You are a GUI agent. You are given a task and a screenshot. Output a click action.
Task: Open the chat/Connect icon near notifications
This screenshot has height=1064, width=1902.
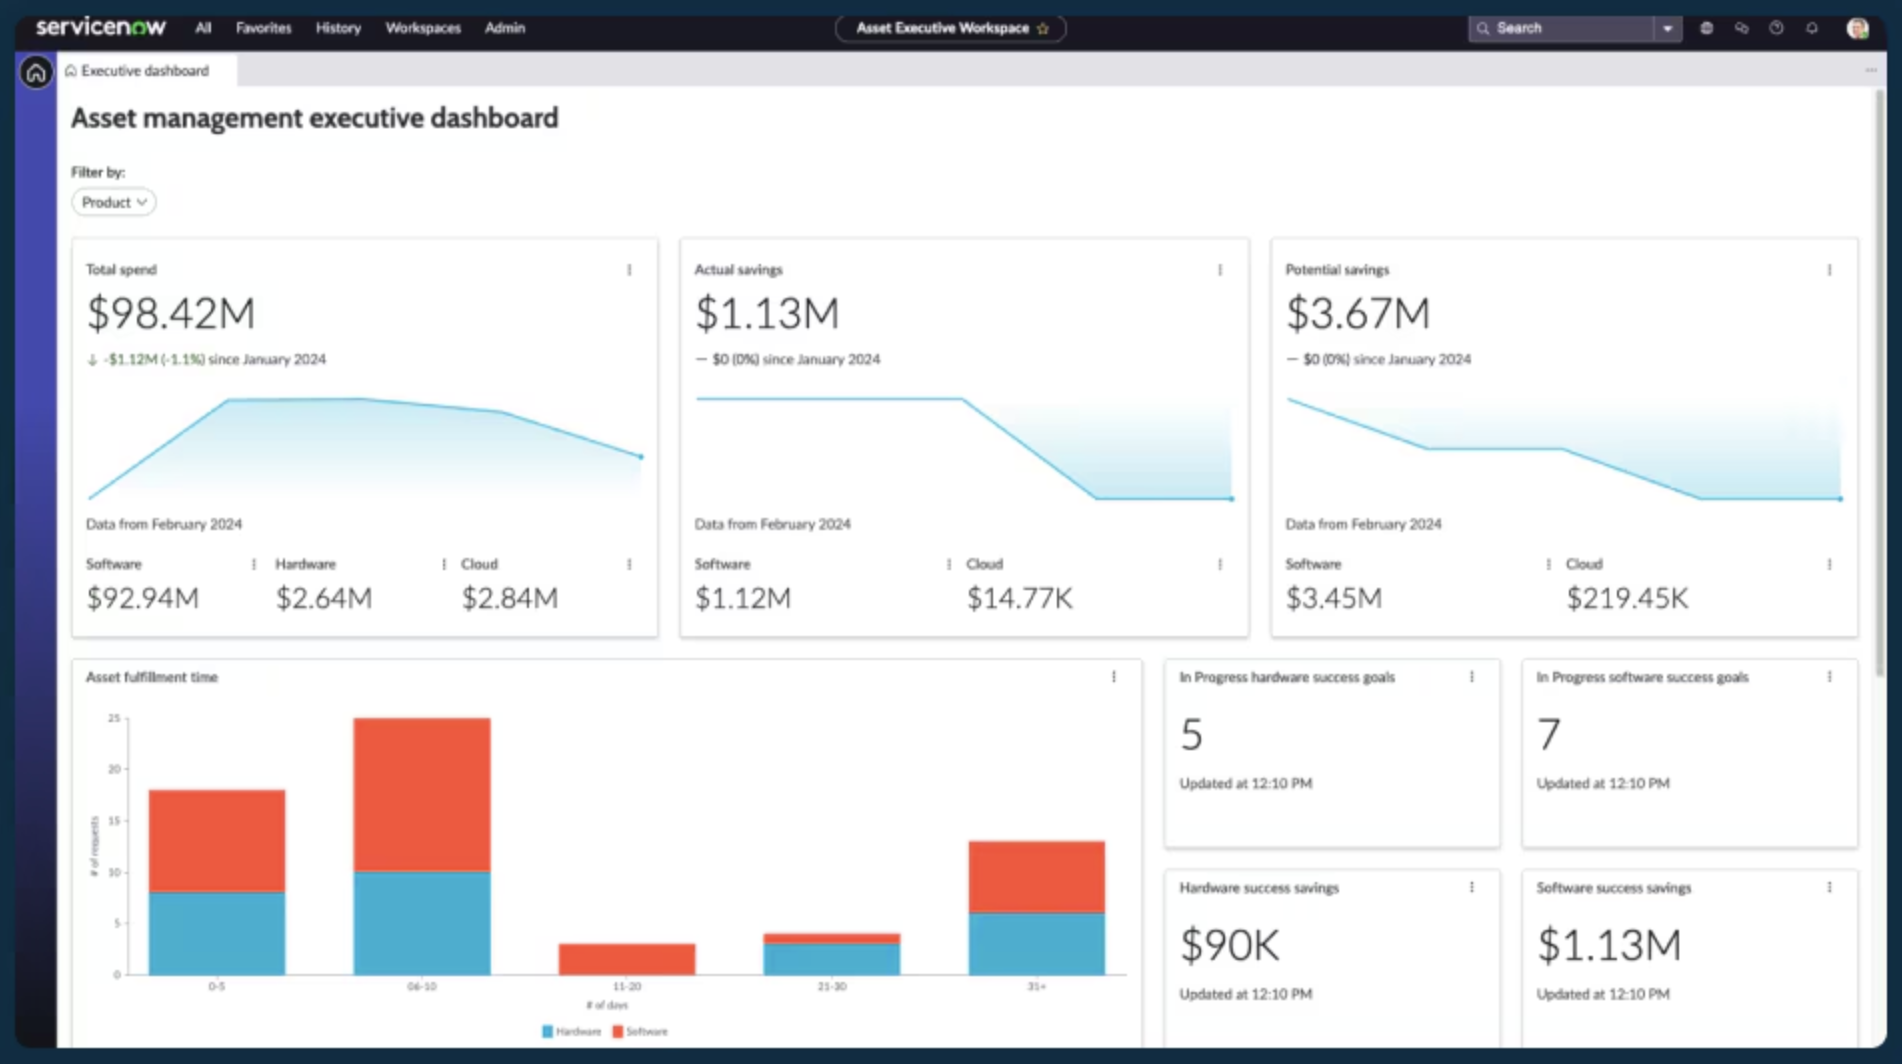coord(1741,28)
